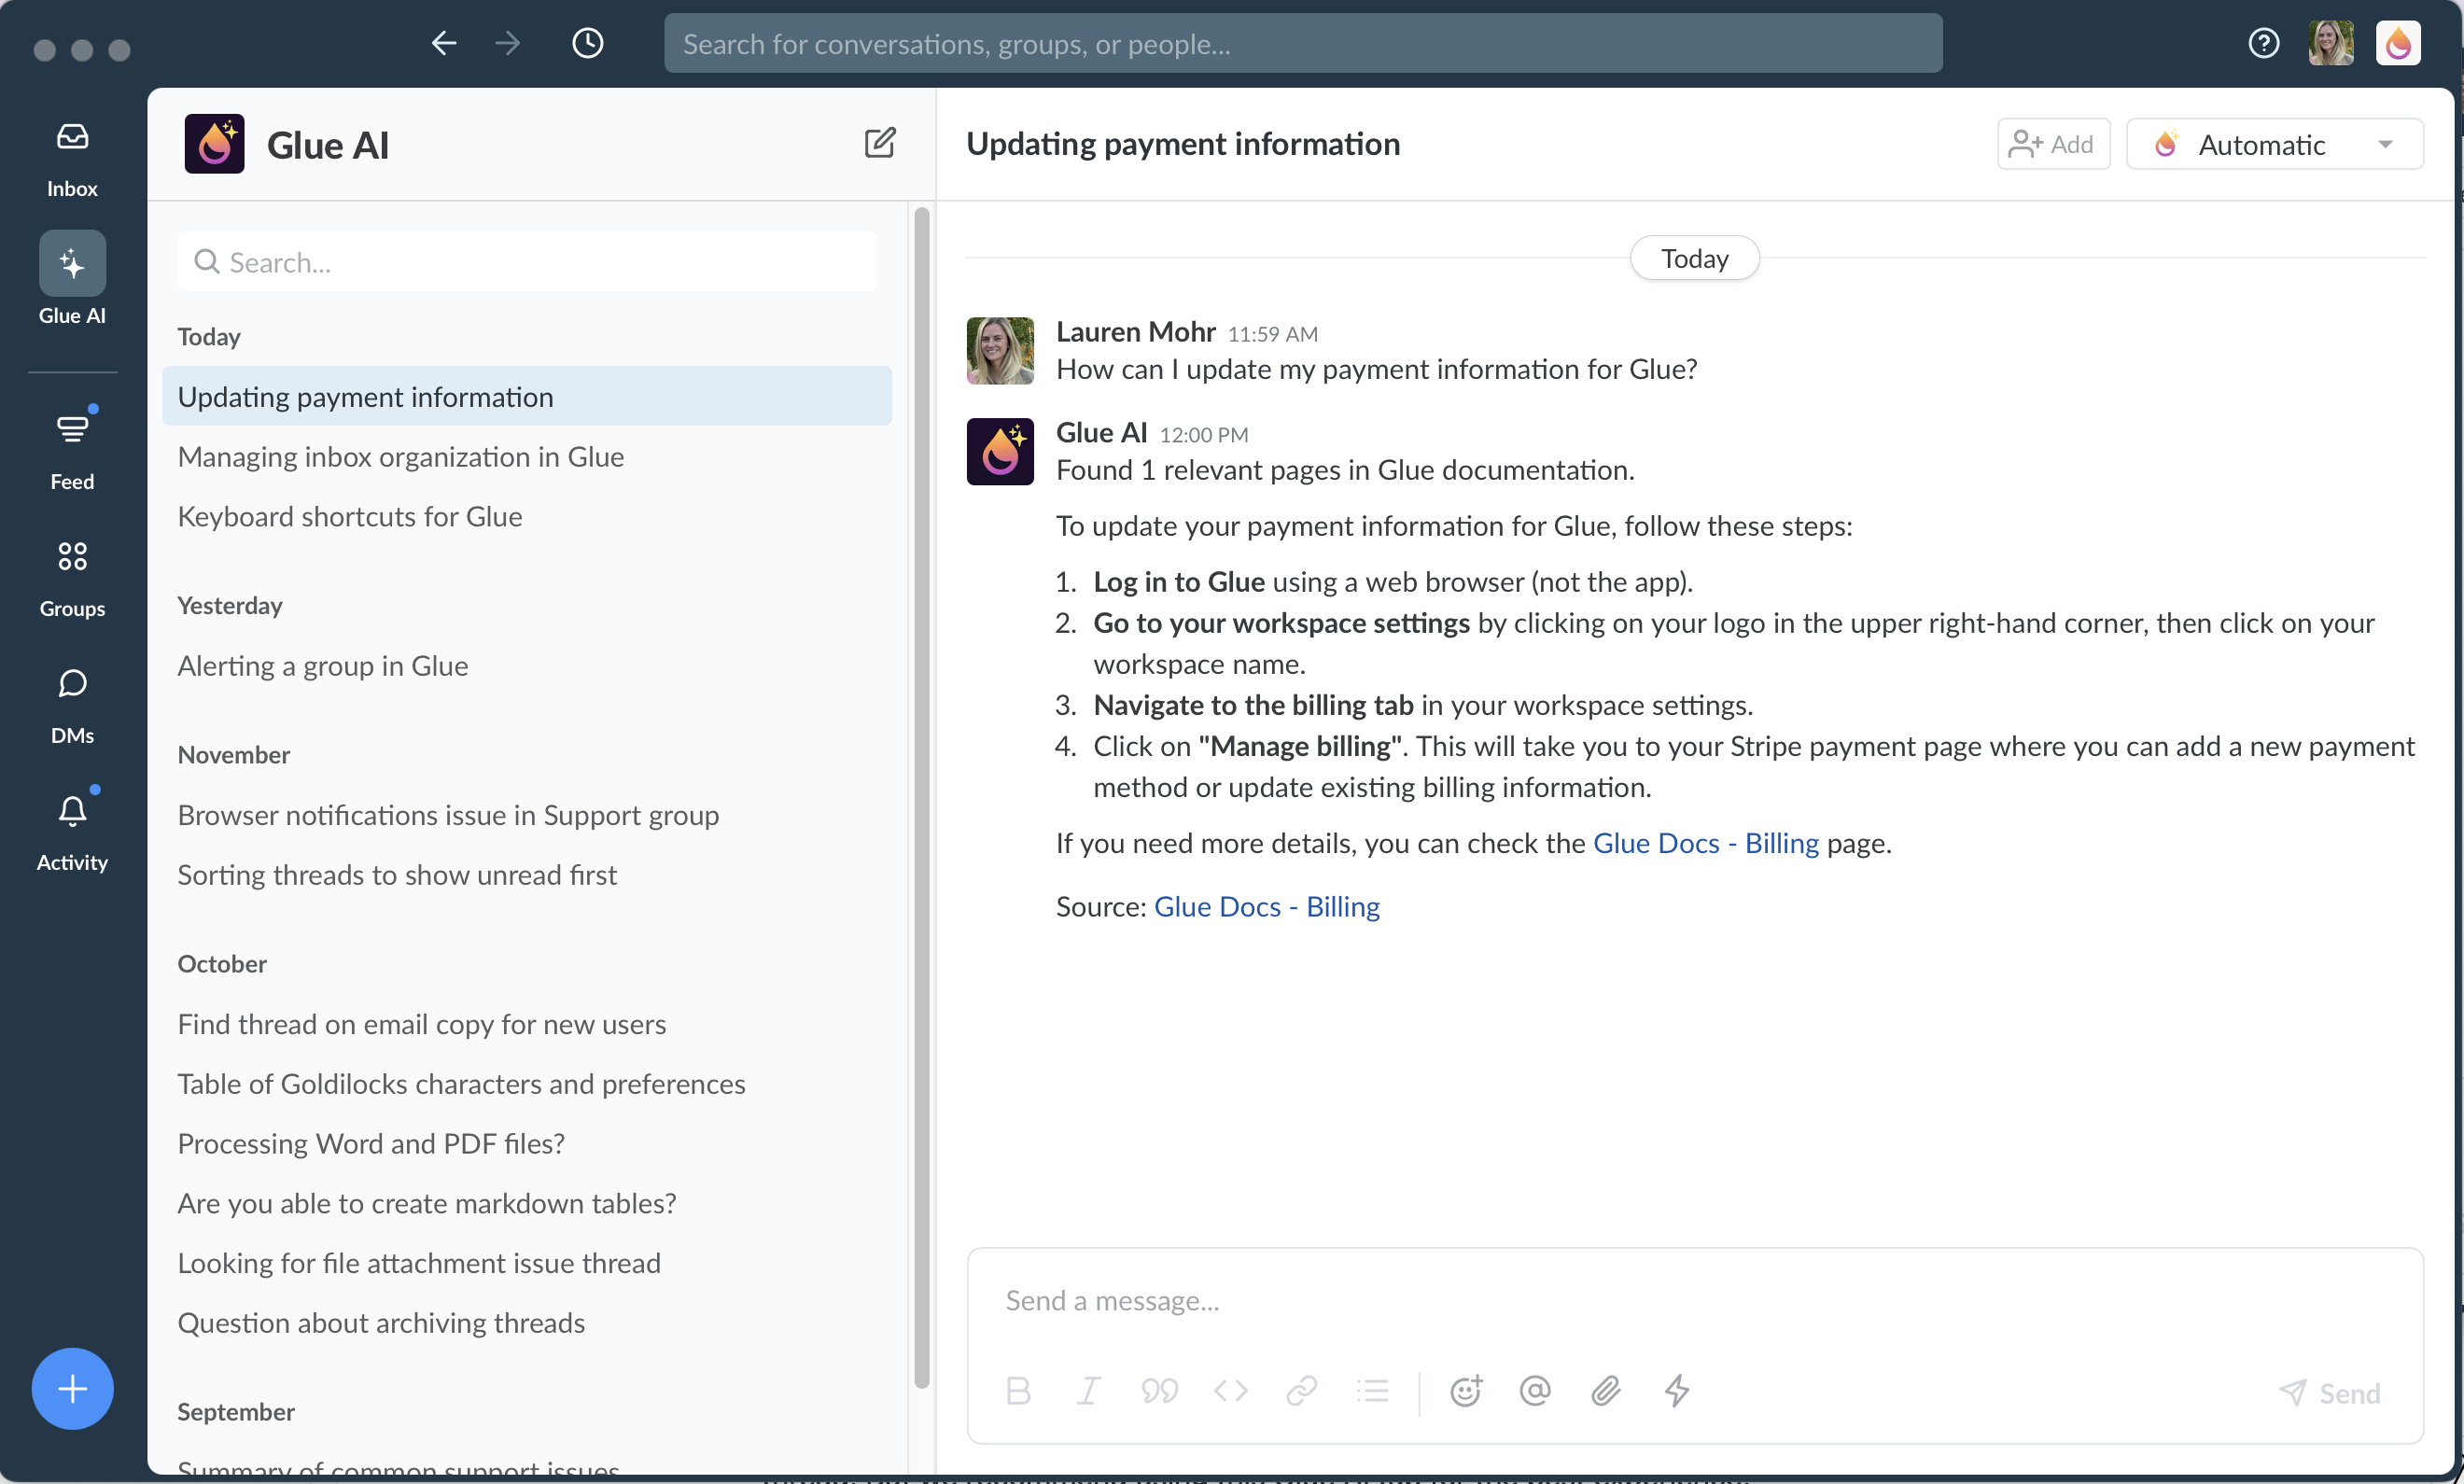This screenshot has width=2464, height=1484.
Task: Click the Send a message input field
Action: pyautogui.click(x=1694, y=1301)
